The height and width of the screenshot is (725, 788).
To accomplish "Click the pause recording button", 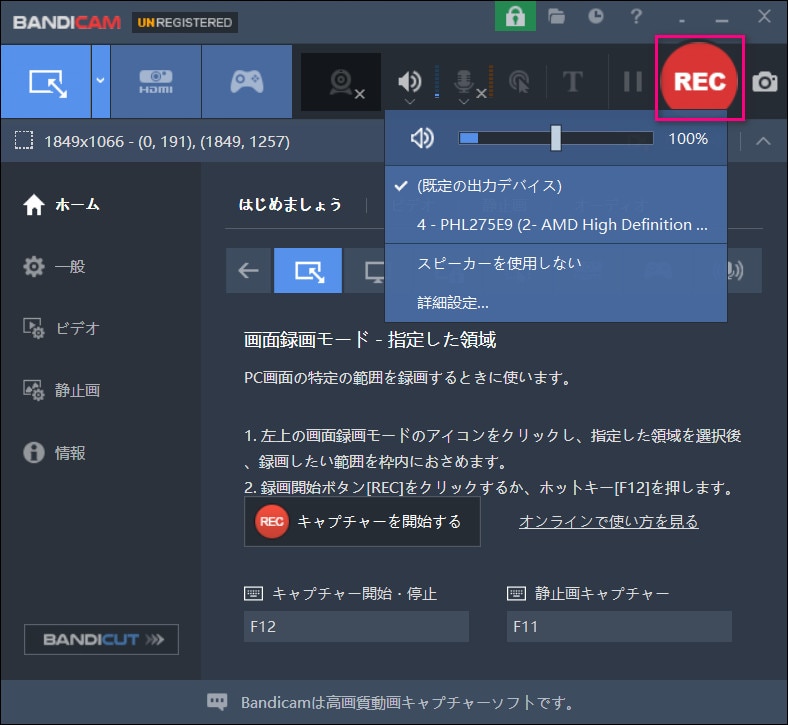I will point(633,81).
